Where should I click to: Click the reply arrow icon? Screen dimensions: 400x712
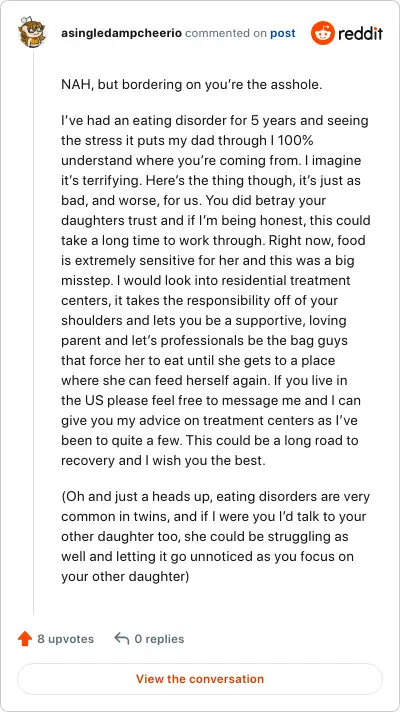(122, 639)
